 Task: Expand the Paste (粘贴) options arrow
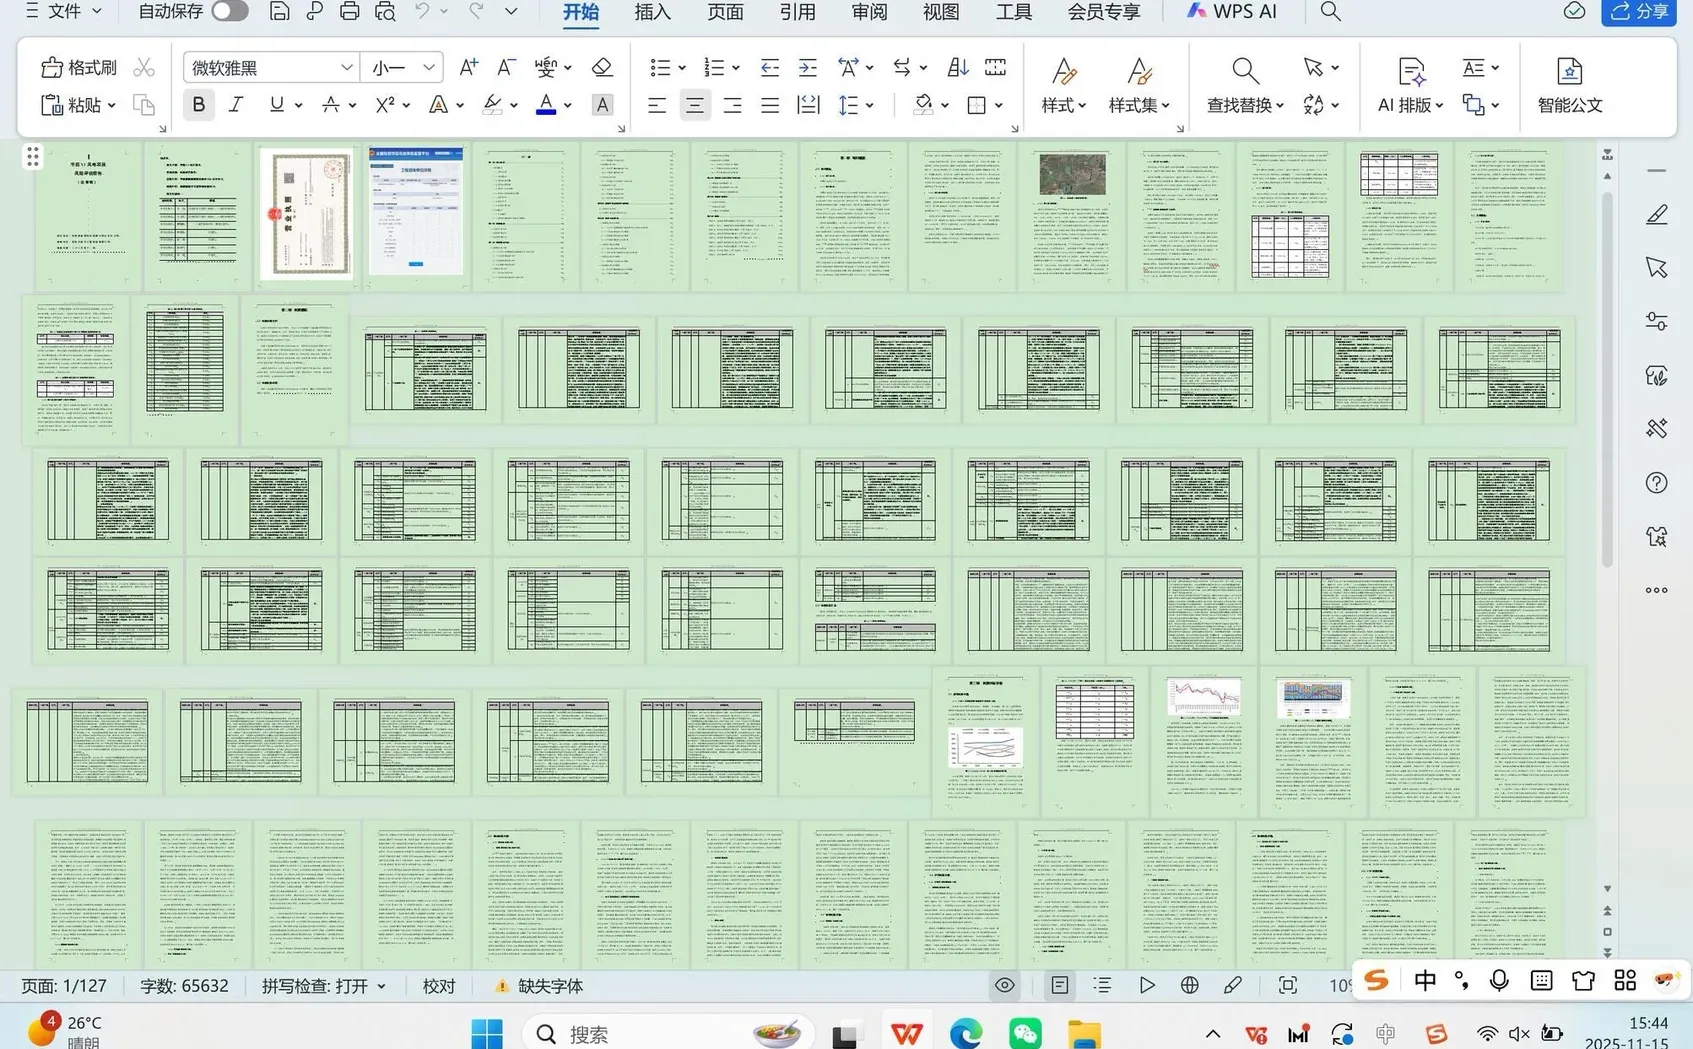[111, 105]
